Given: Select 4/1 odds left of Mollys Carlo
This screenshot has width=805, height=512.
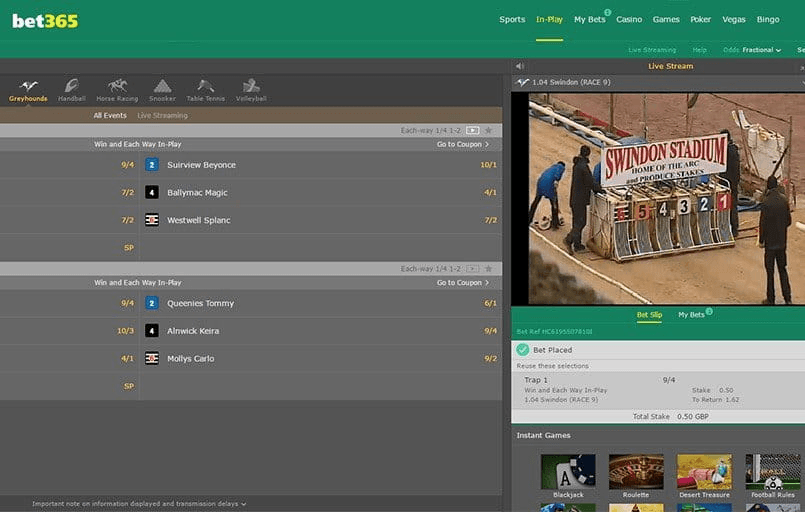Looking at the screenshot, I should pyautogui.click(x=127, y=358).
